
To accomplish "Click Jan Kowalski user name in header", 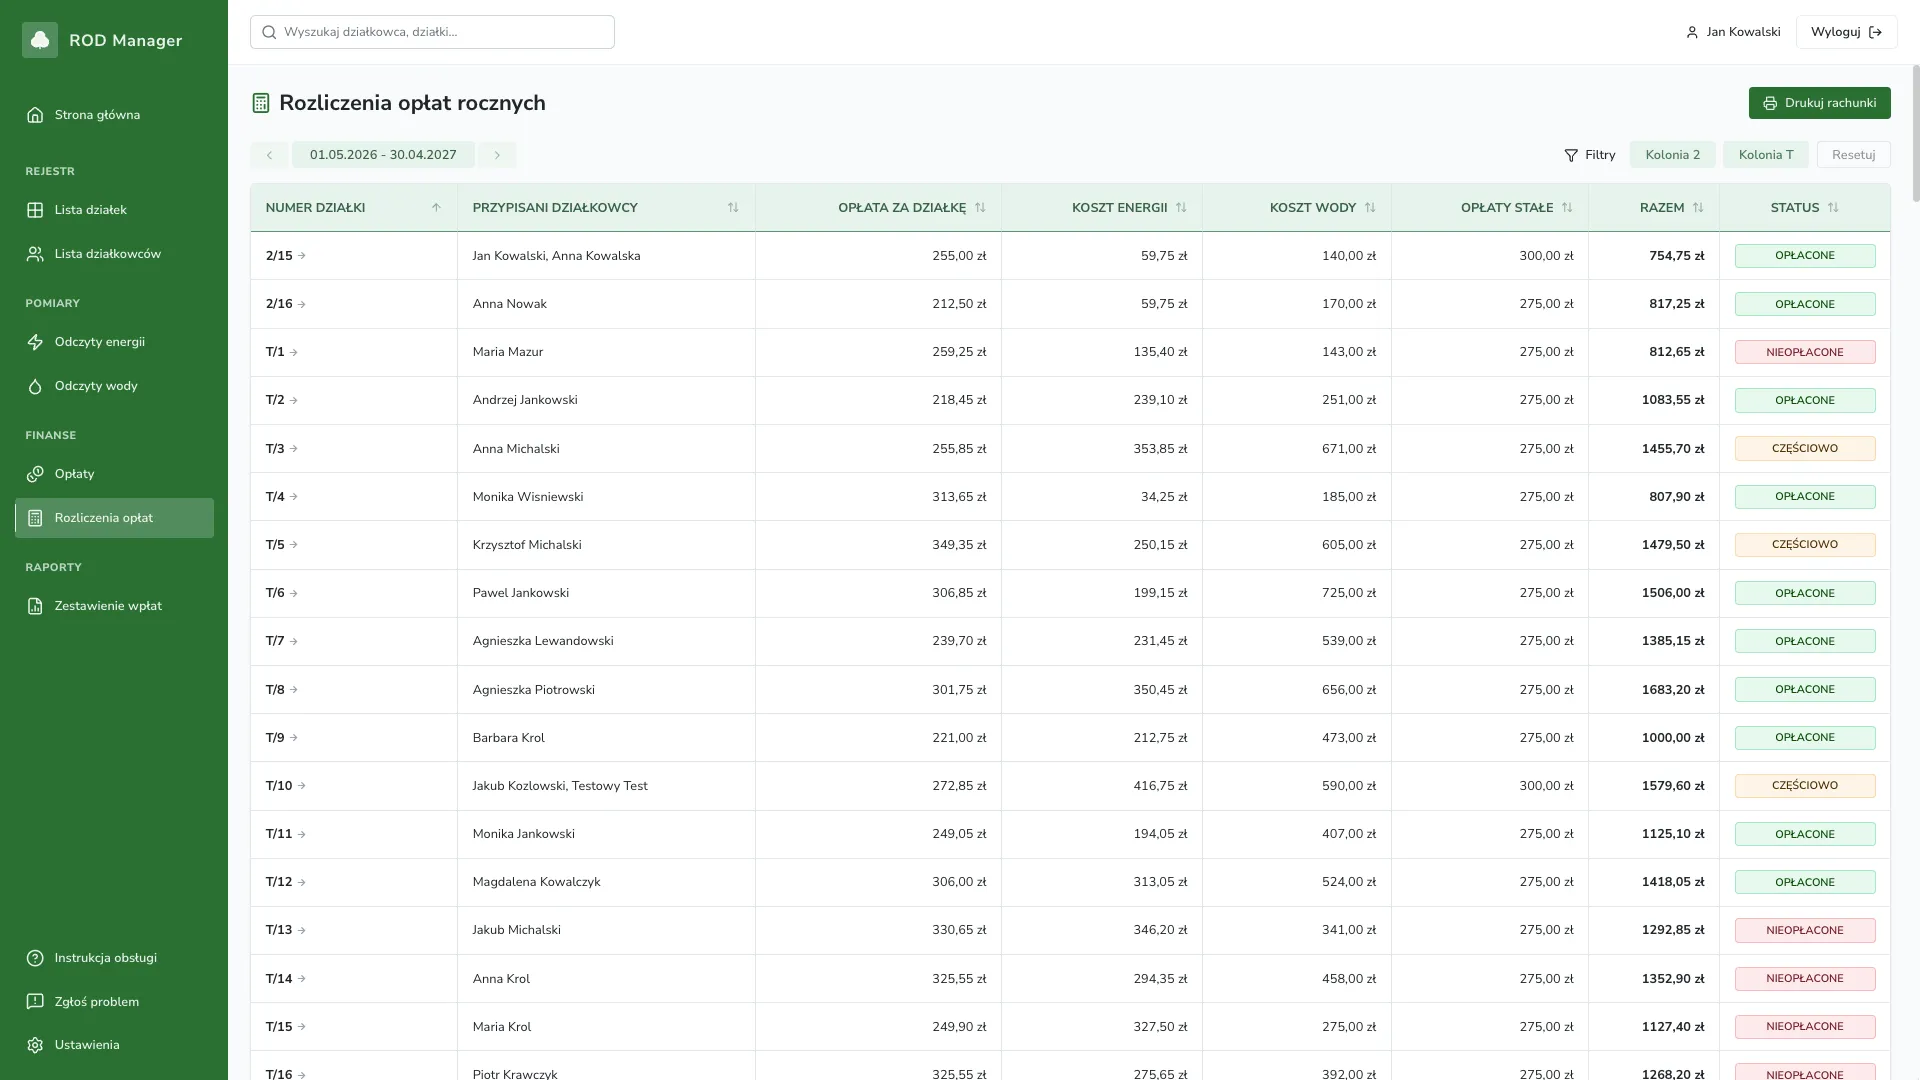I will point(1743,32).
